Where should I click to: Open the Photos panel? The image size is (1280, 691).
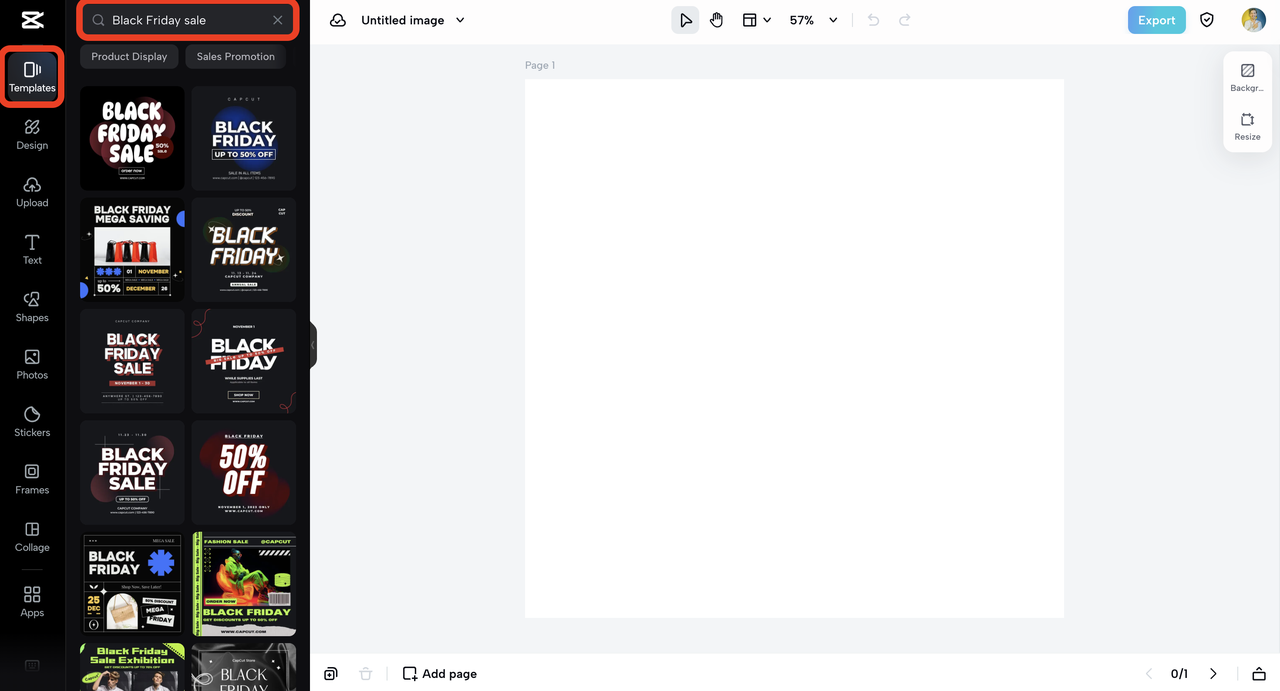click(32, 364)
